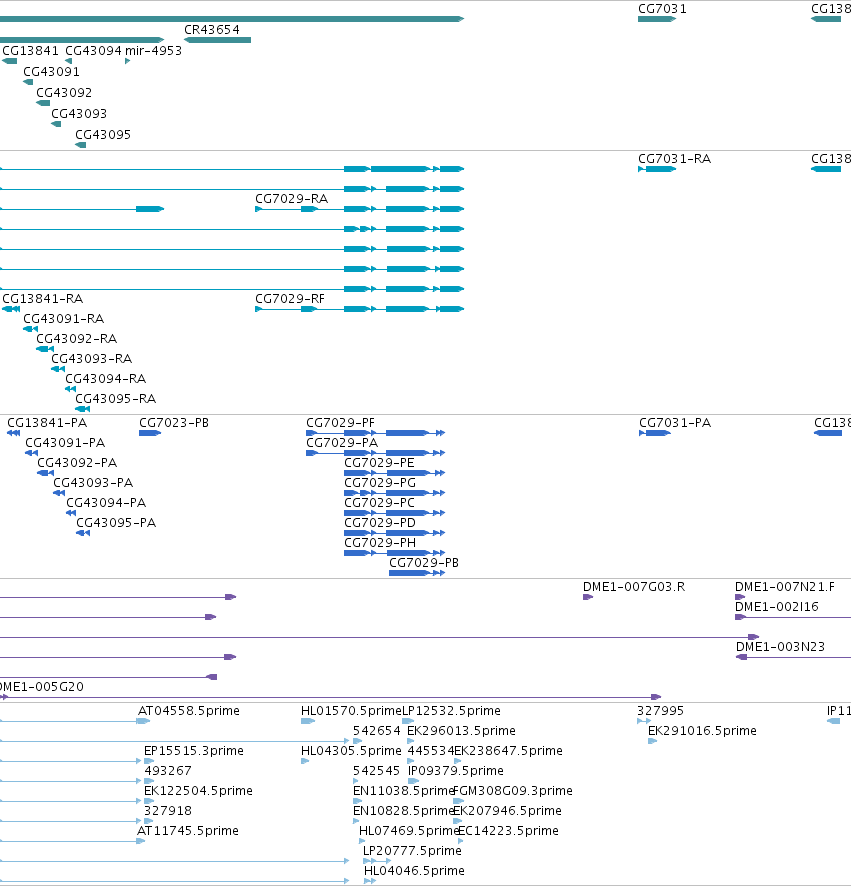Click the HL07469.5prime EST label
Screen dimensions: 851x886
(409, 831)
